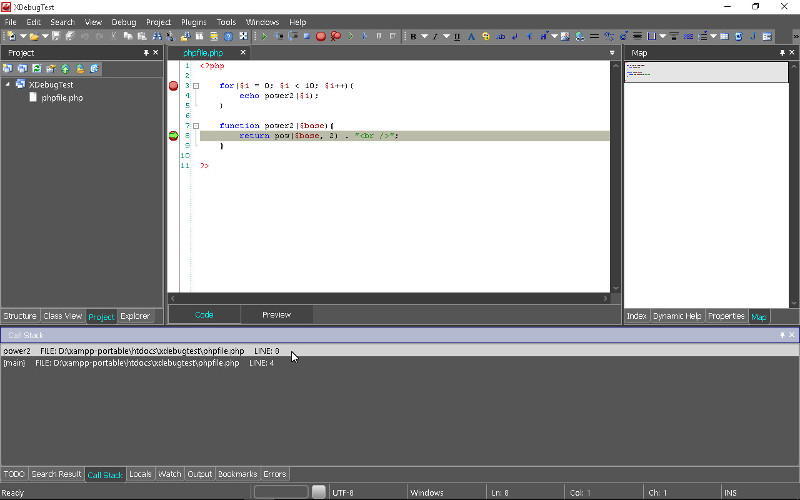This screenshot has width=800, height=500.
Task: Click the Find binoculars icon
Action: click(x=157, y=36)
